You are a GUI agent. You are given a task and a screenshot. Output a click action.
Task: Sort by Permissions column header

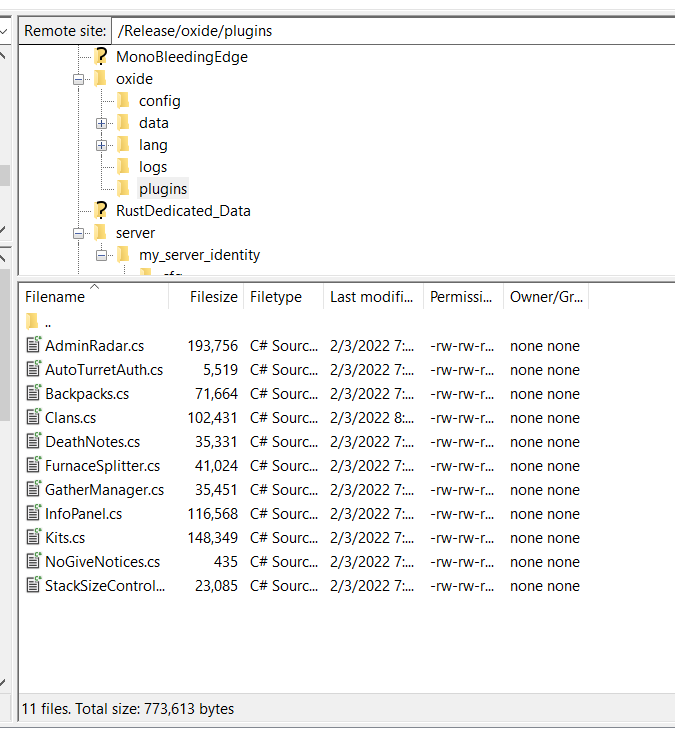pyautogui.click(x=463, y=297)
